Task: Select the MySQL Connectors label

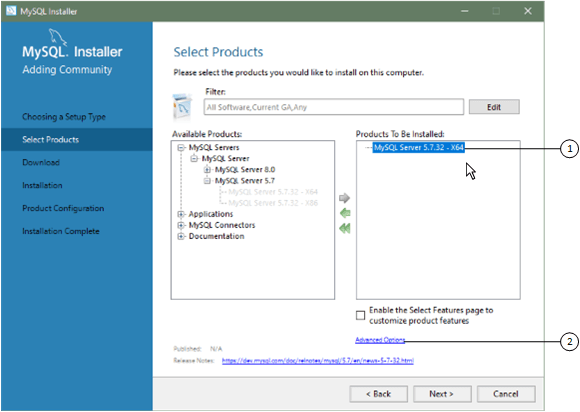Action: click(222, 225)
